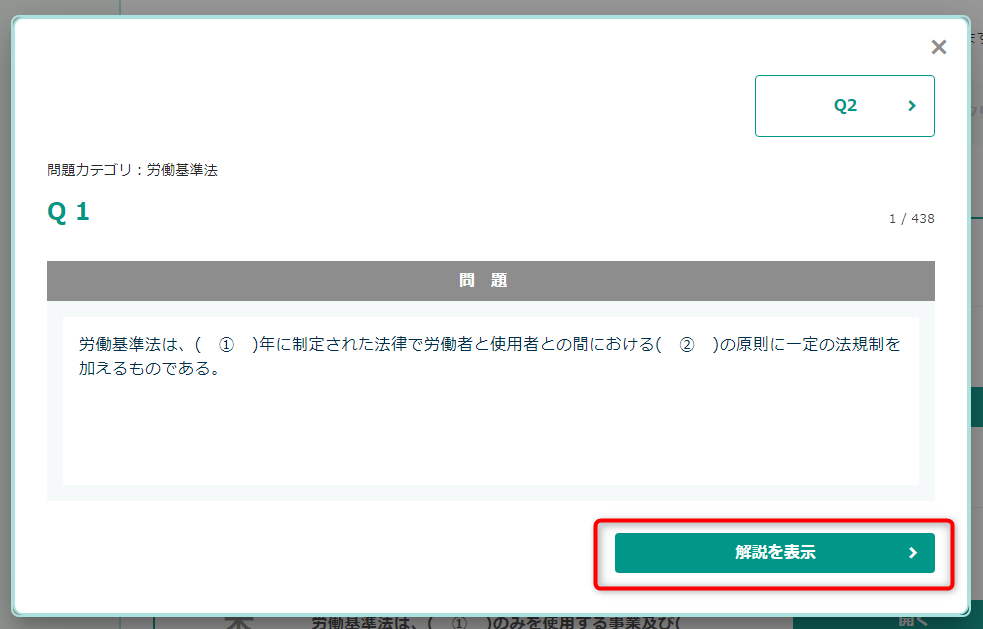Click the dark teal bar at right edge

[x=977, y=407]
